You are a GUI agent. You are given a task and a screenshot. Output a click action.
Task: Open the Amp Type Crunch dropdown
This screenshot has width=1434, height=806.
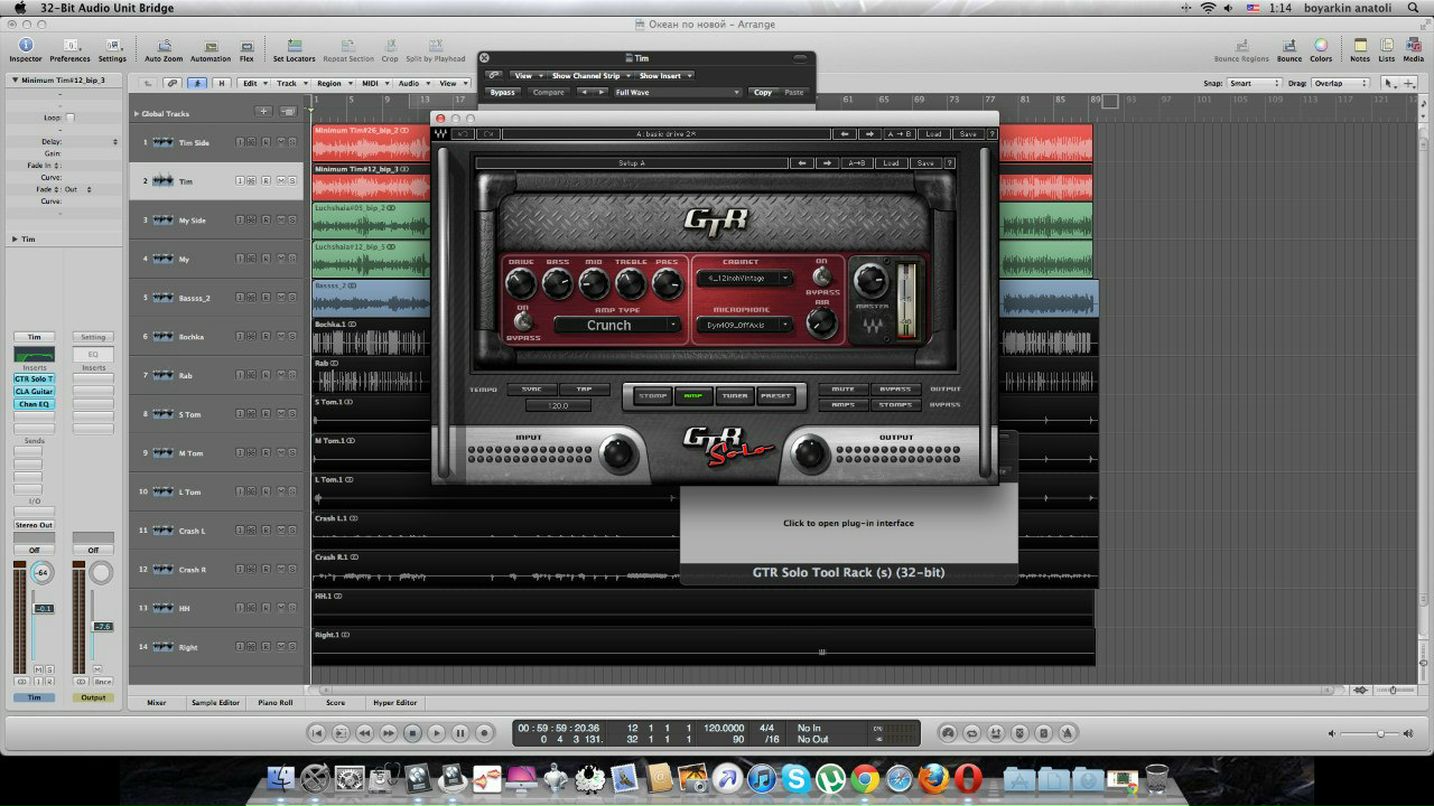coord(617,325)
